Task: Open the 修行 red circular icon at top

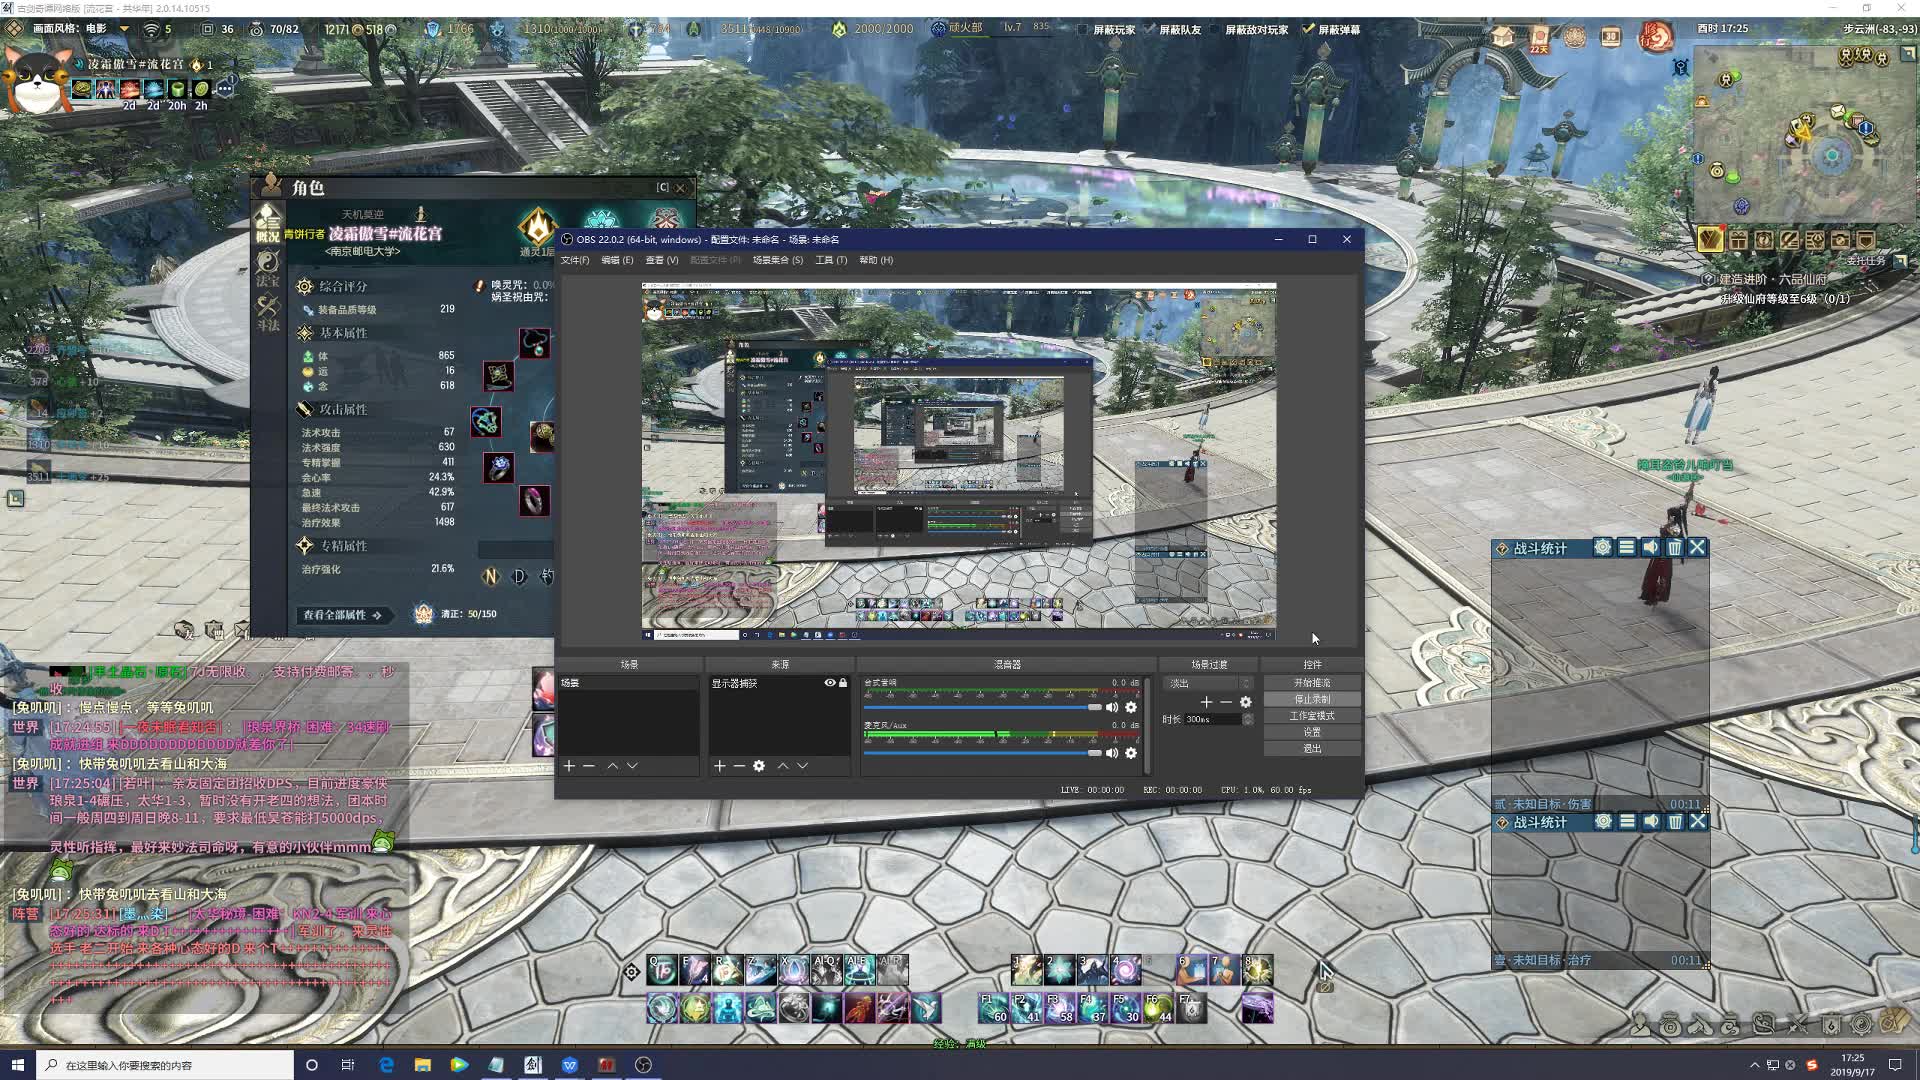Action: pyautogui.click(x=1656, y=38)
